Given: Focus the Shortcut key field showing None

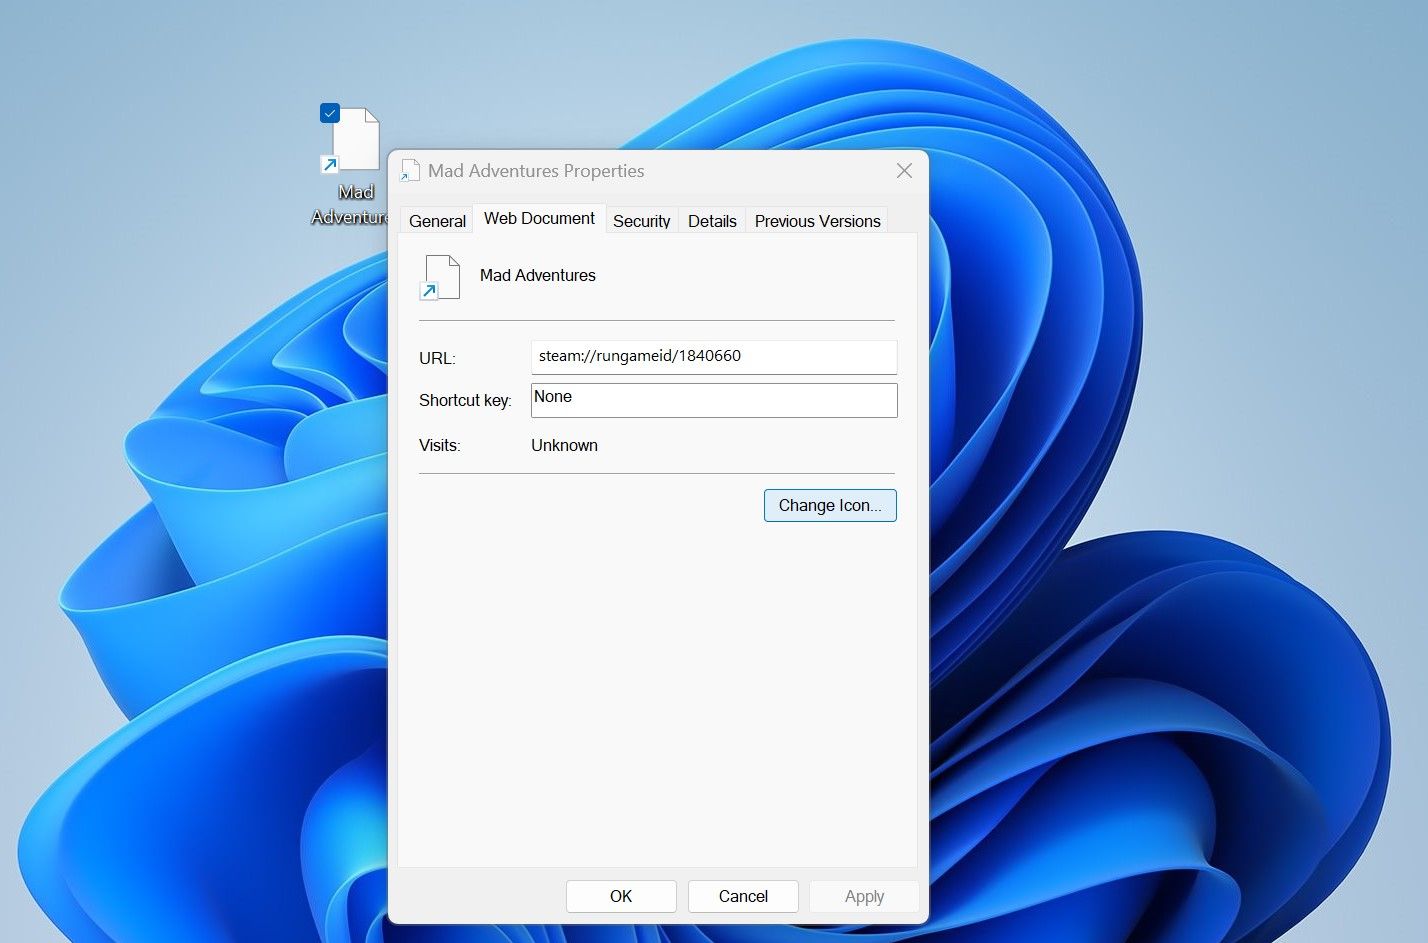Looking at the screenshot, I should tap(714, 400).
